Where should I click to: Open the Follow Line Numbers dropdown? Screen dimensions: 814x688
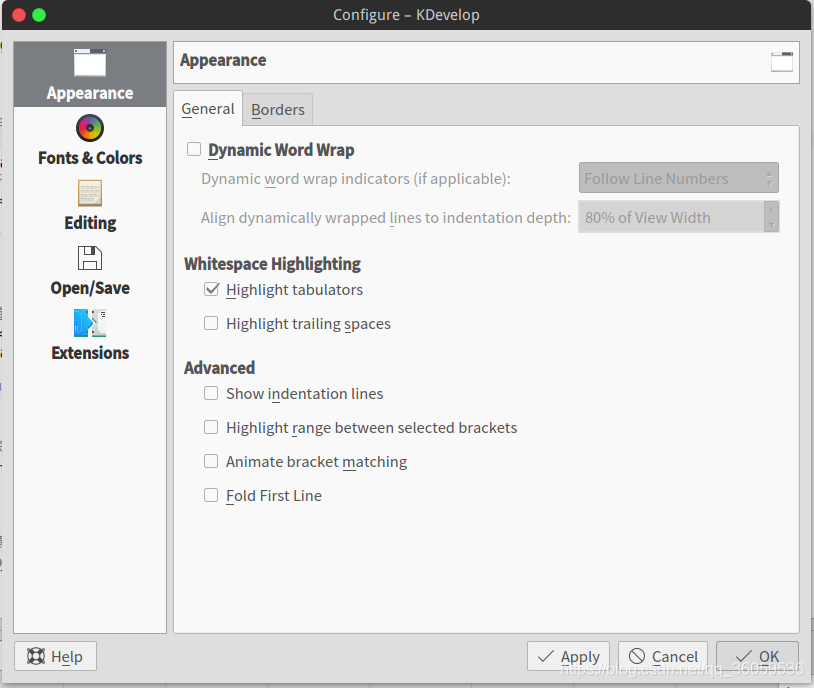[x=679, y=178]
